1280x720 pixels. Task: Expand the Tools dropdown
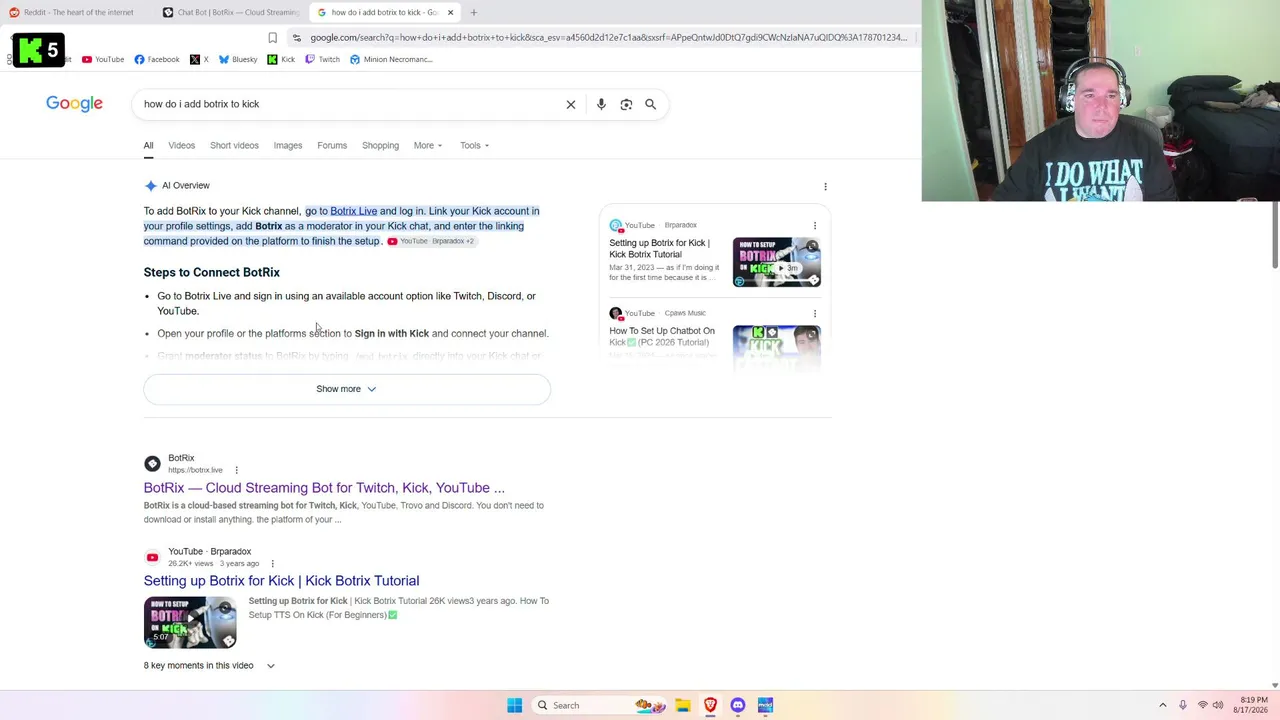474,145
